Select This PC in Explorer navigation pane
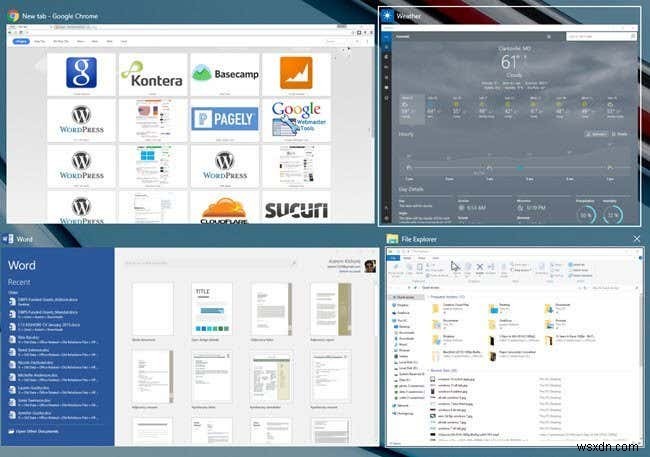650x457 pixels. (x=400, y=321)
